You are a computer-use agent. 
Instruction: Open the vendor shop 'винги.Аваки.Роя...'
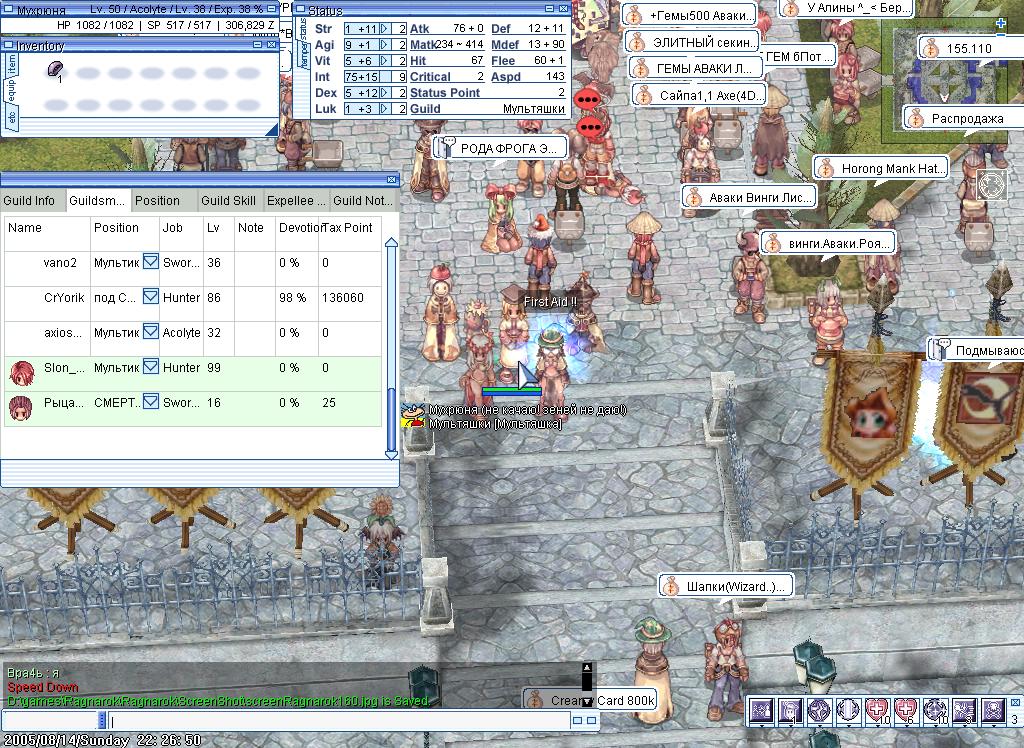click(827, 244)
